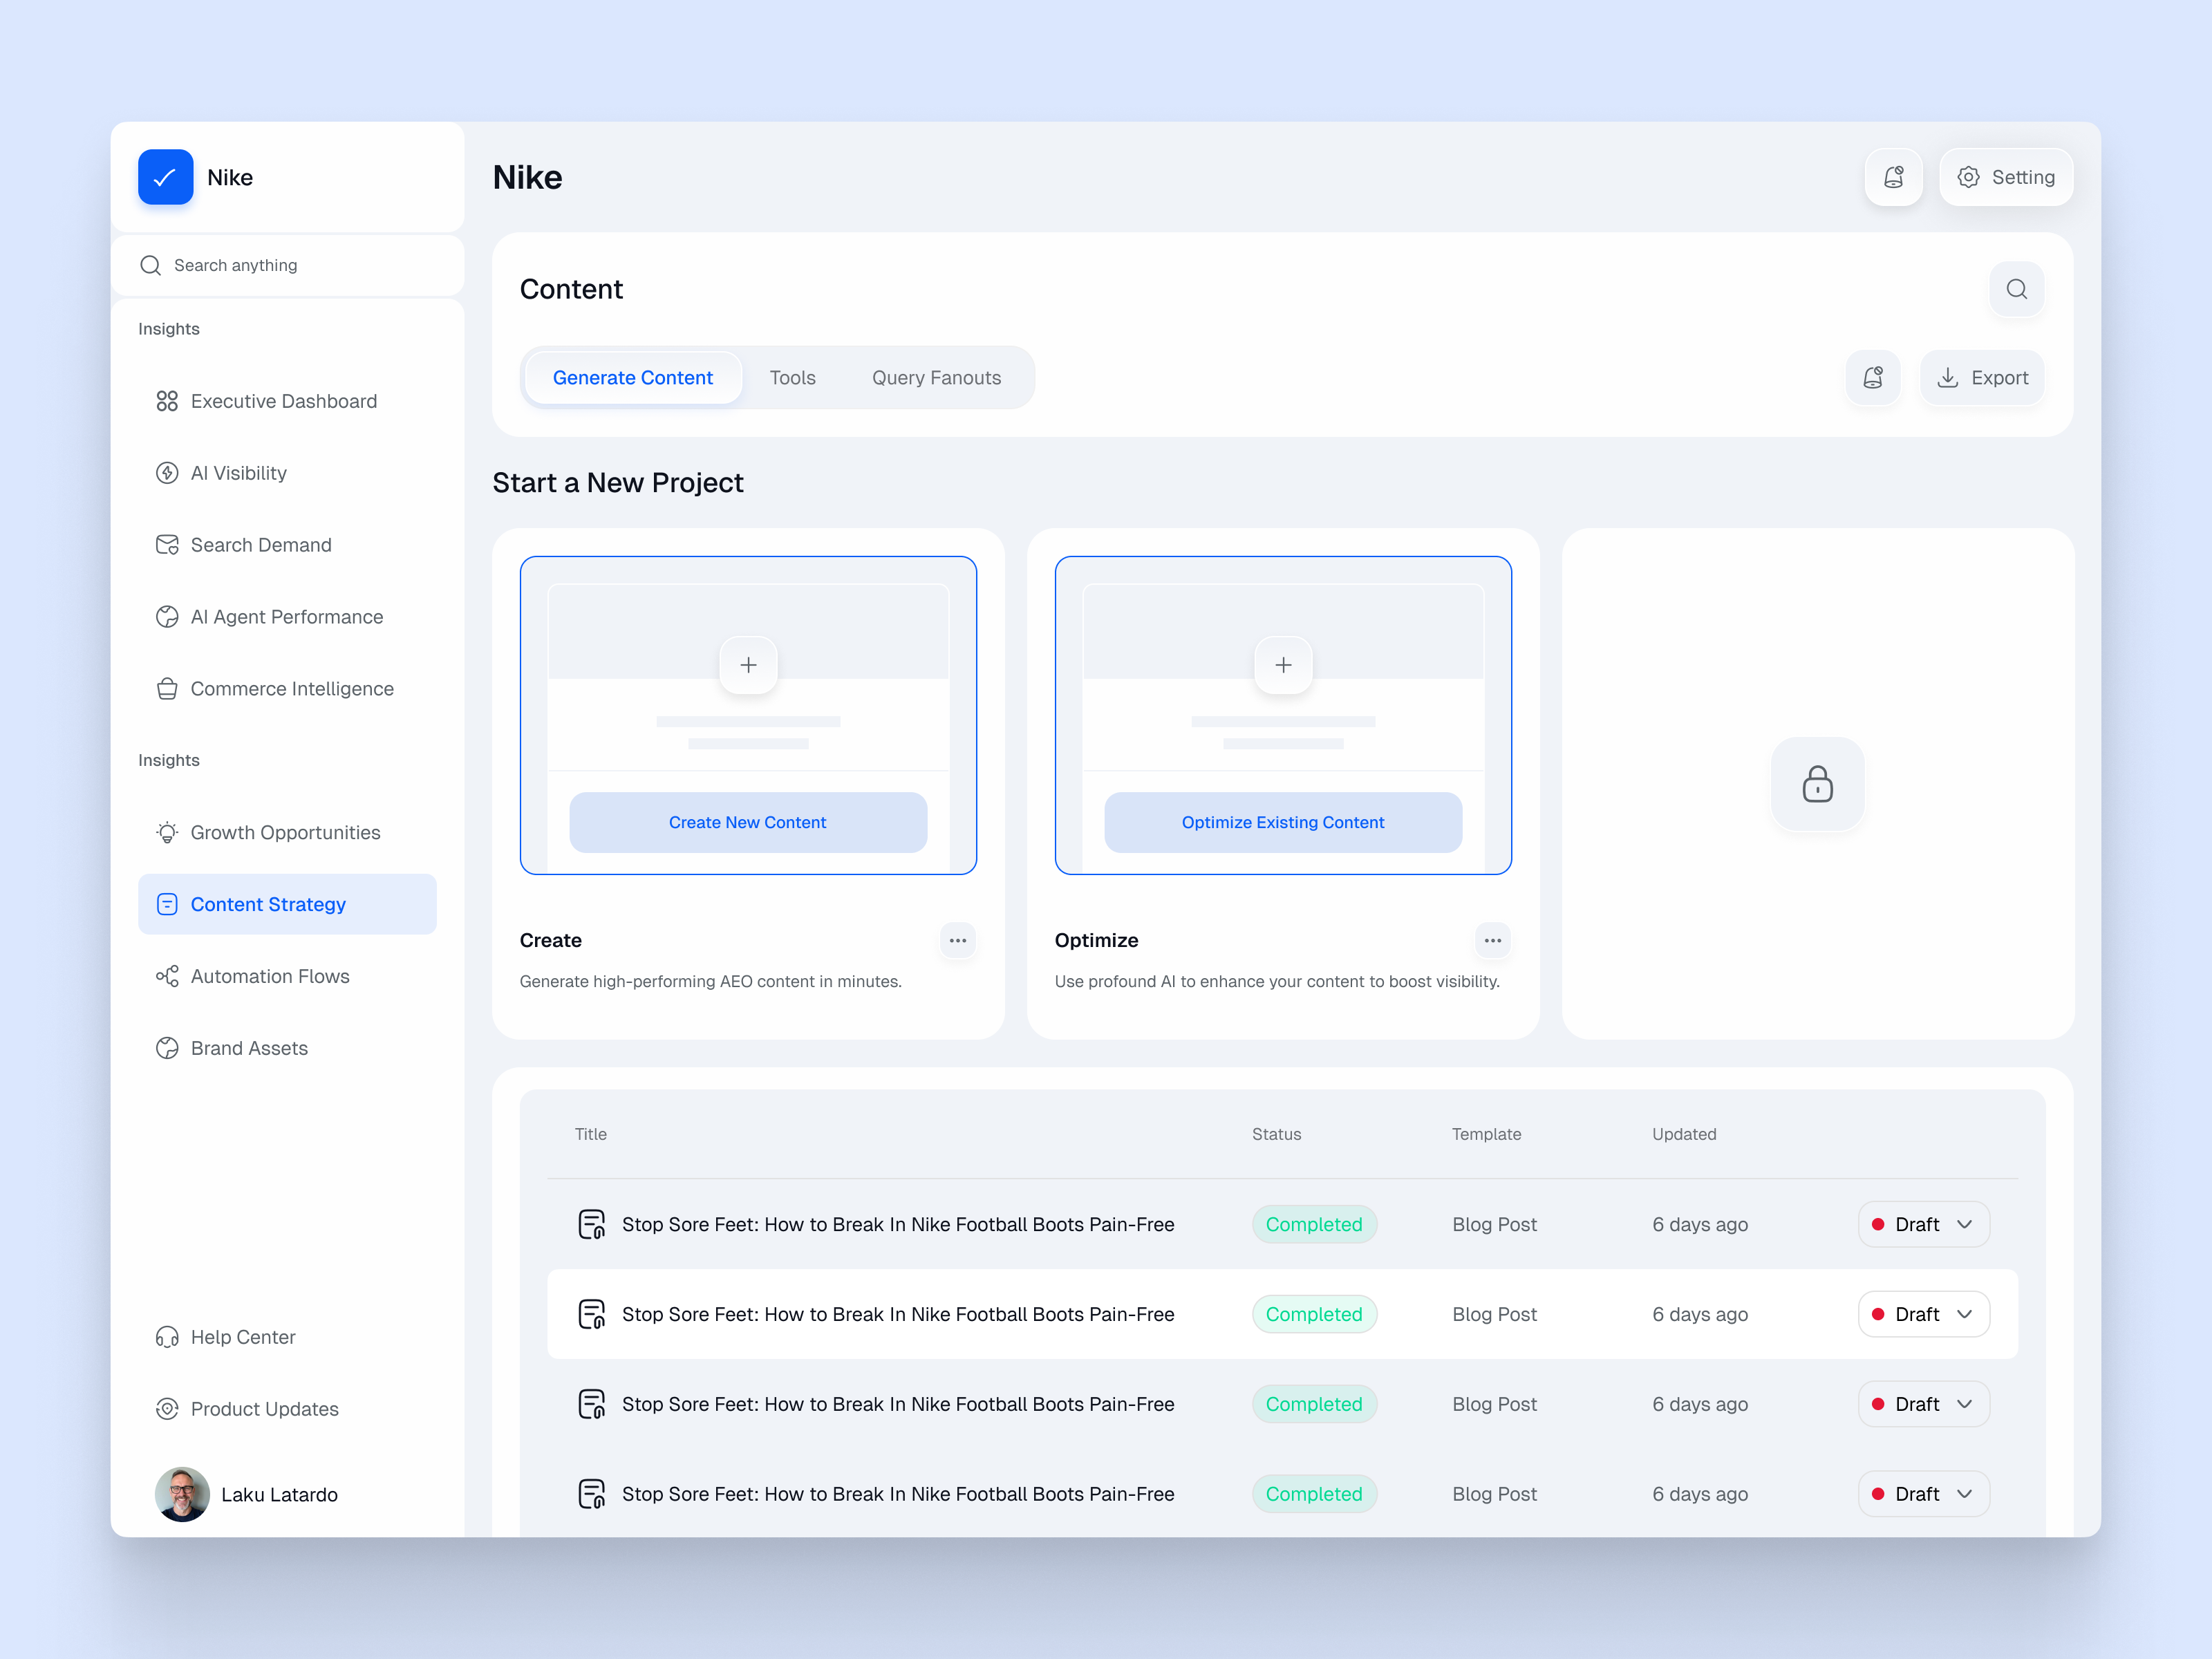2212x1659 pixels.
Task: Click the Content panel search icon
Action: pyautogui.click(x=2016, y=289)
